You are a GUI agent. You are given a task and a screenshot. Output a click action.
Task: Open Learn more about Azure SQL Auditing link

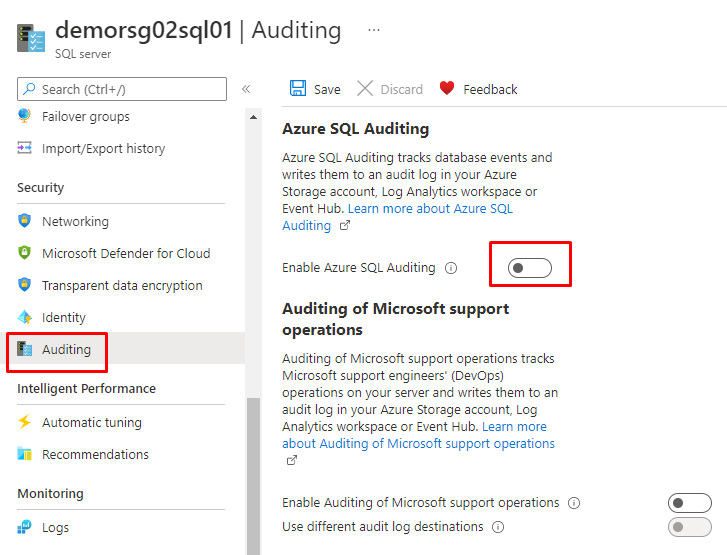click(430, 209)
